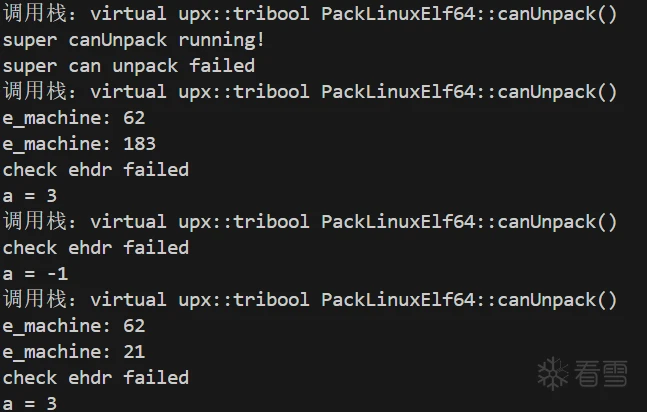The height and width of the screenshot is (412, 647).
Task: Click the final 'a = 3' line
Action: [30, 403]
